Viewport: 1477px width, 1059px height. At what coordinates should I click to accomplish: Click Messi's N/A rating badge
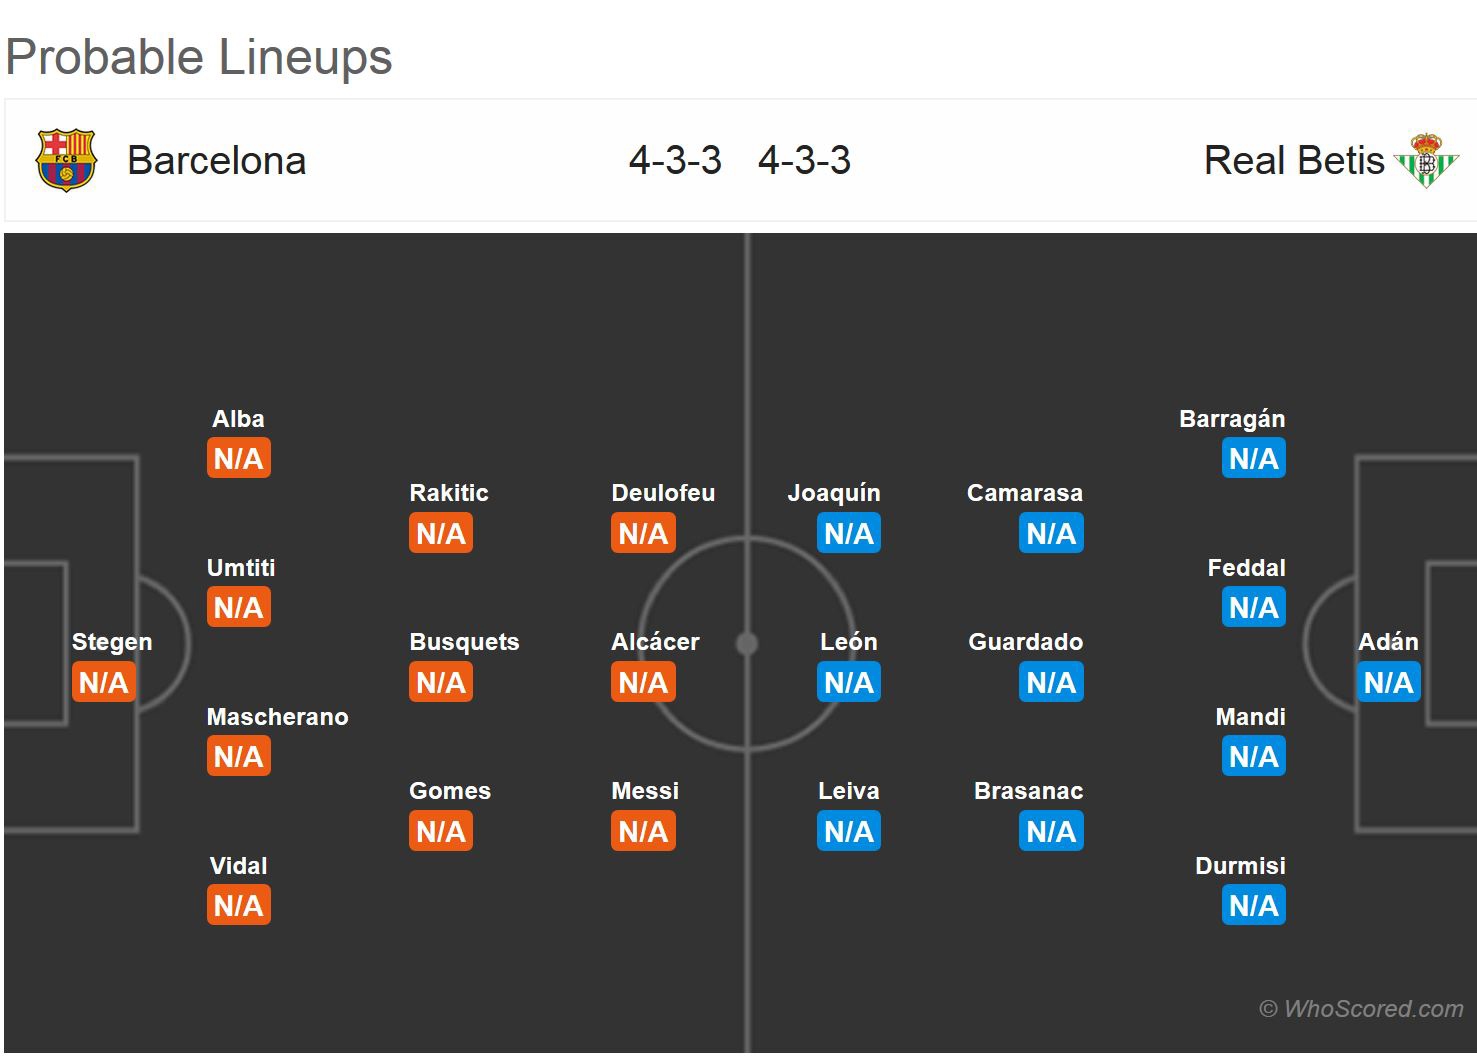643,831
